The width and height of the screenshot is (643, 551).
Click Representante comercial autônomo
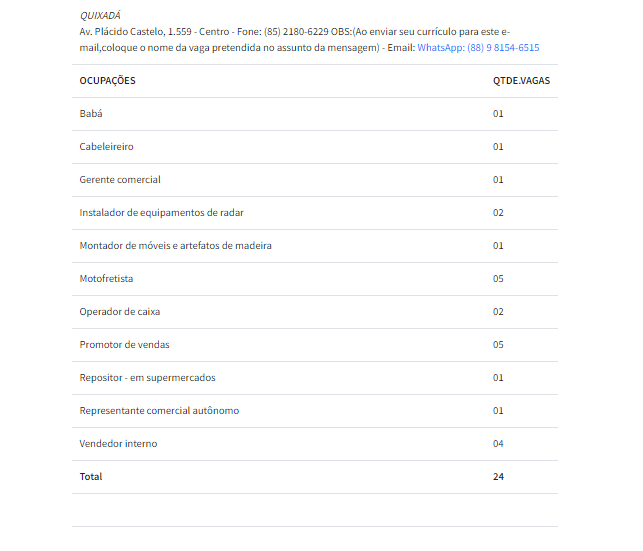159,411
